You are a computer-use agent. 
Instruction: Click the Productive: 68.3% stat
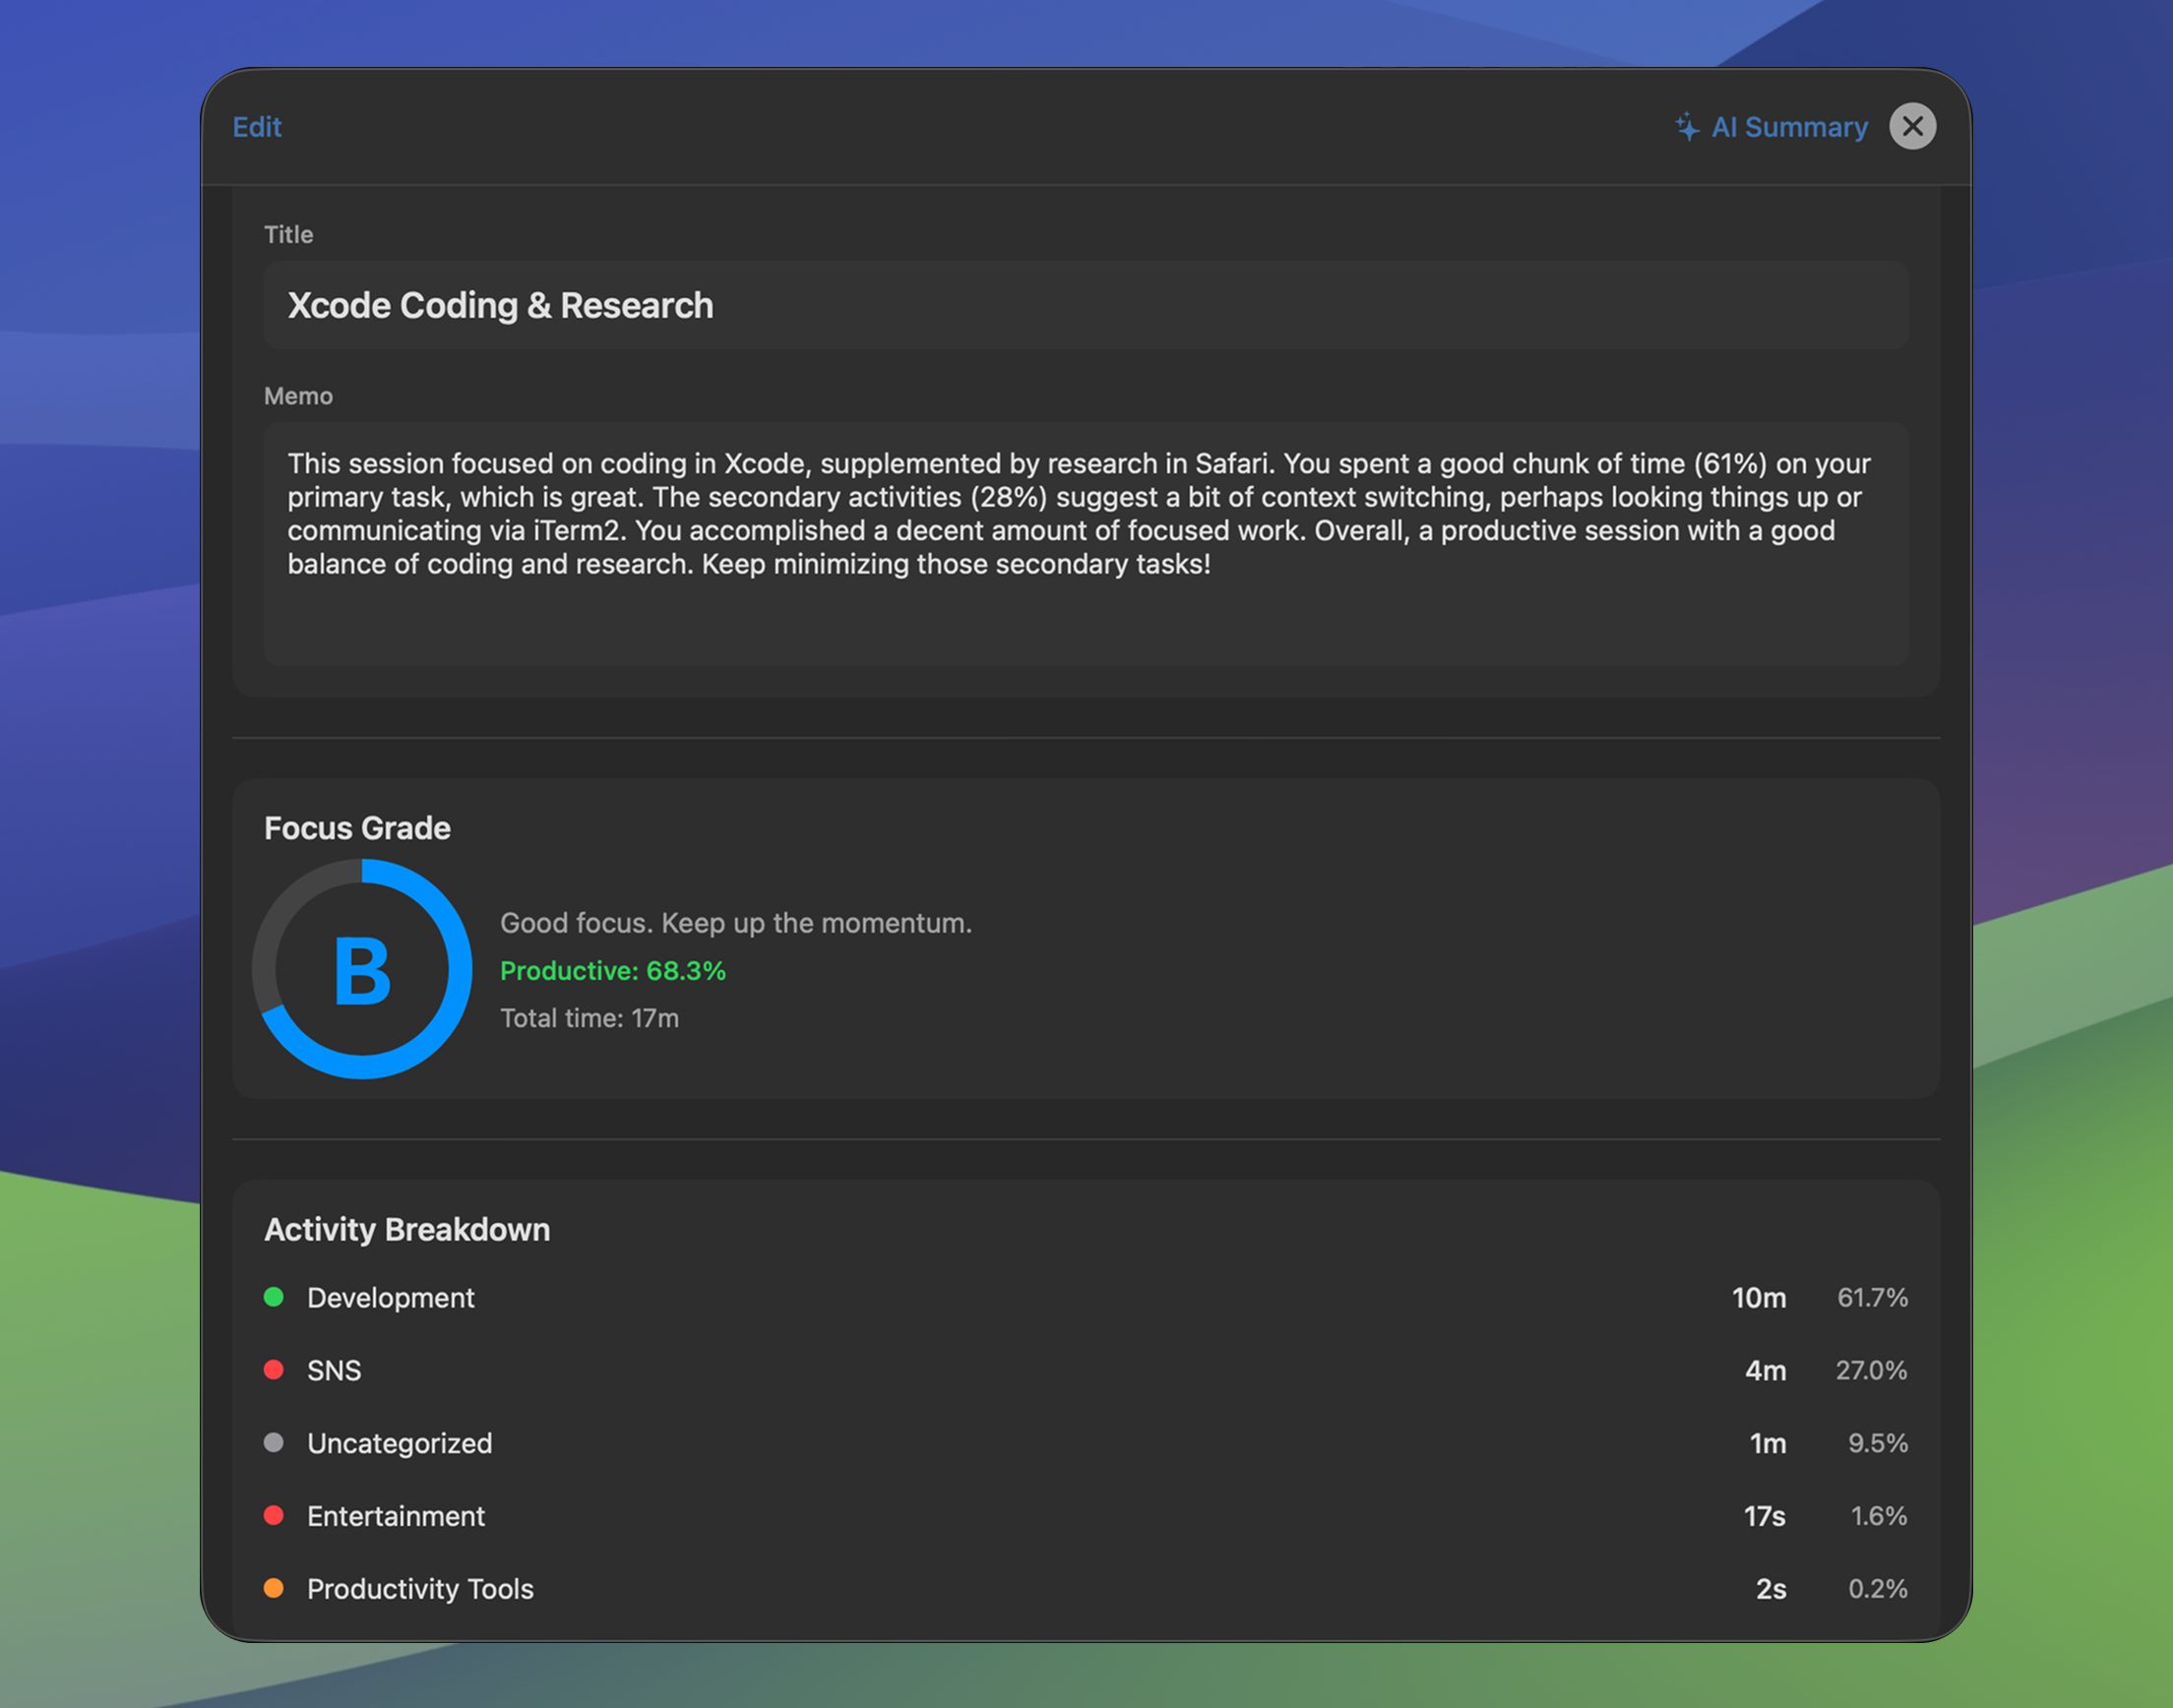613,970
